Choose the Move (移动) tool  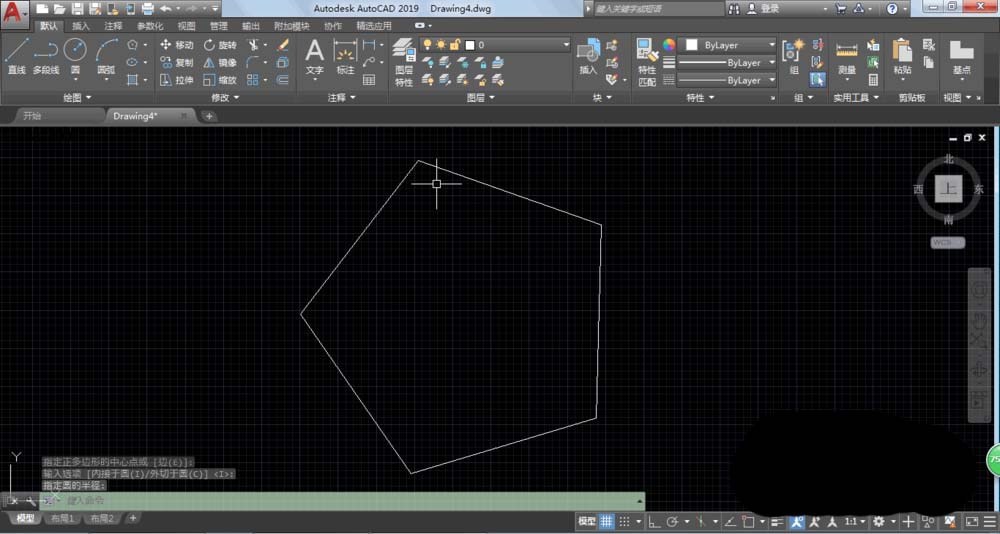(177, 45)
